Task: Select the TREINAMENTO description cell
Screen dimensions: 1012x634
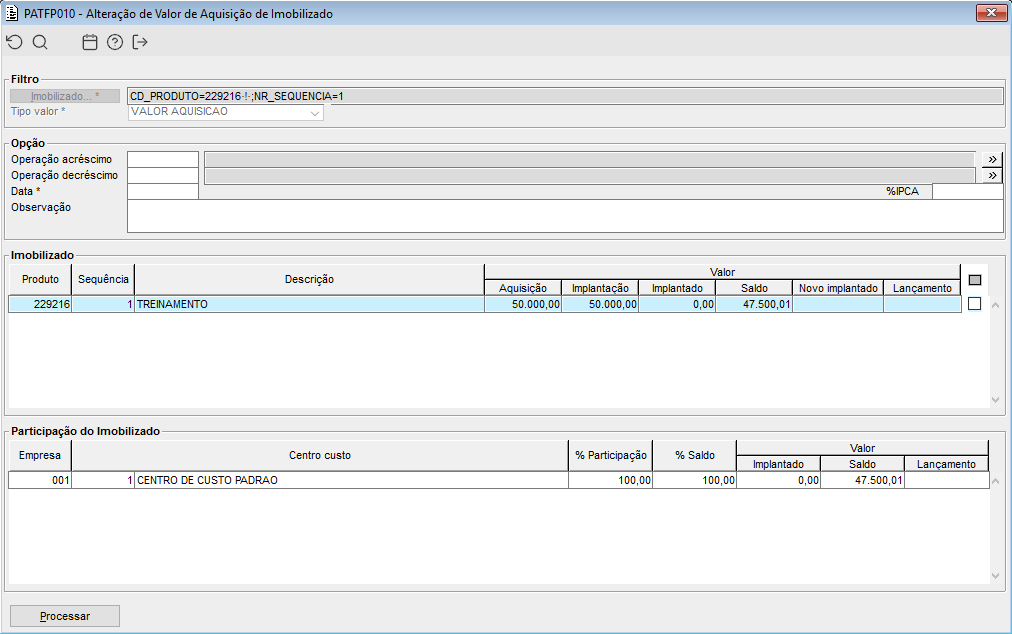Action: click(309, 304)
